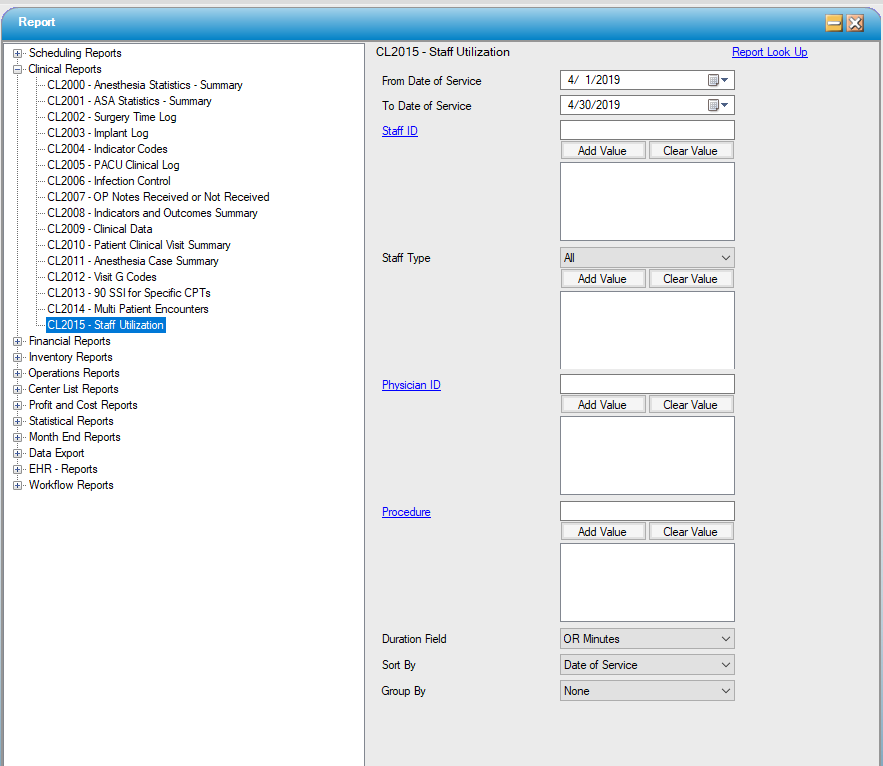883x766 pixels.
Task: Select CL2011 - Anesthesia Case Summary report
Action: [x=132, y=261]
